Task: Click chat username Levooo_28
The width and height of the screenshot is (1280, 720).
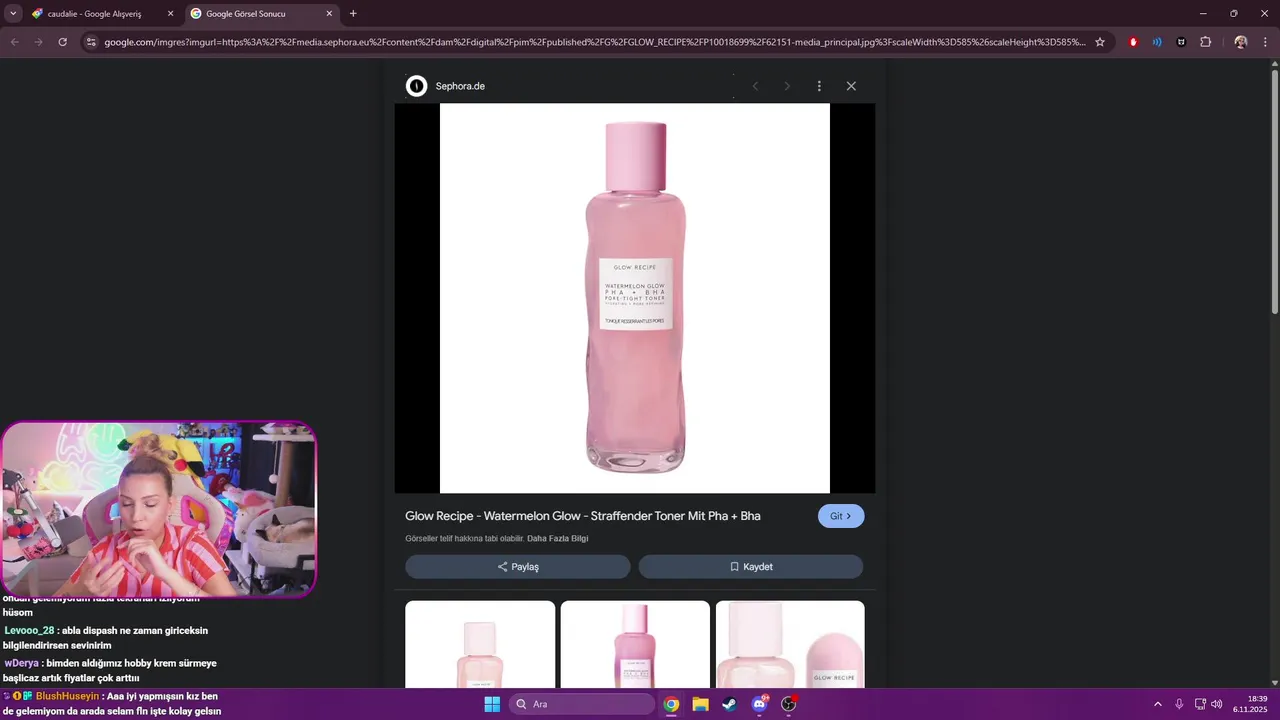Action: (30, 631)
